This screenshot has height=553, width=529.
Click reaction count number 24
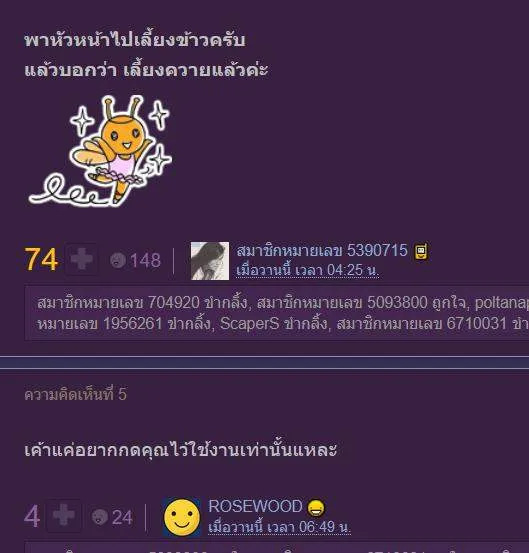point(122,518)
